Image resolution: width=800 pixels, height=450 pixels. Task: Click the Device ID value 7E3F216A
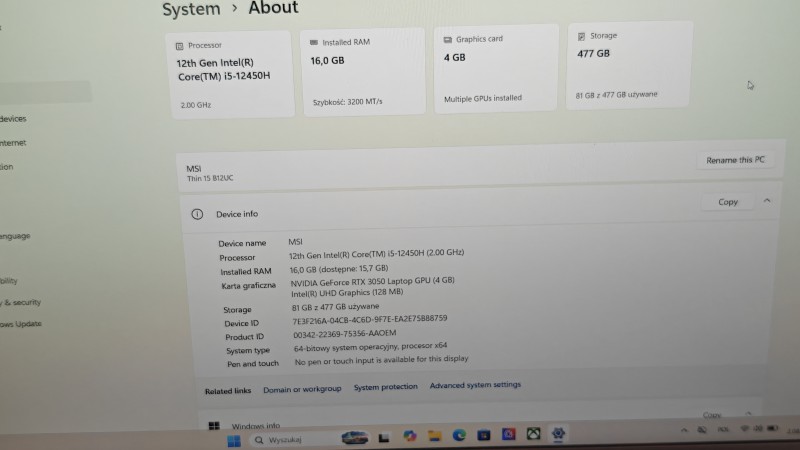pyautogui.click(x=370, y=319)
